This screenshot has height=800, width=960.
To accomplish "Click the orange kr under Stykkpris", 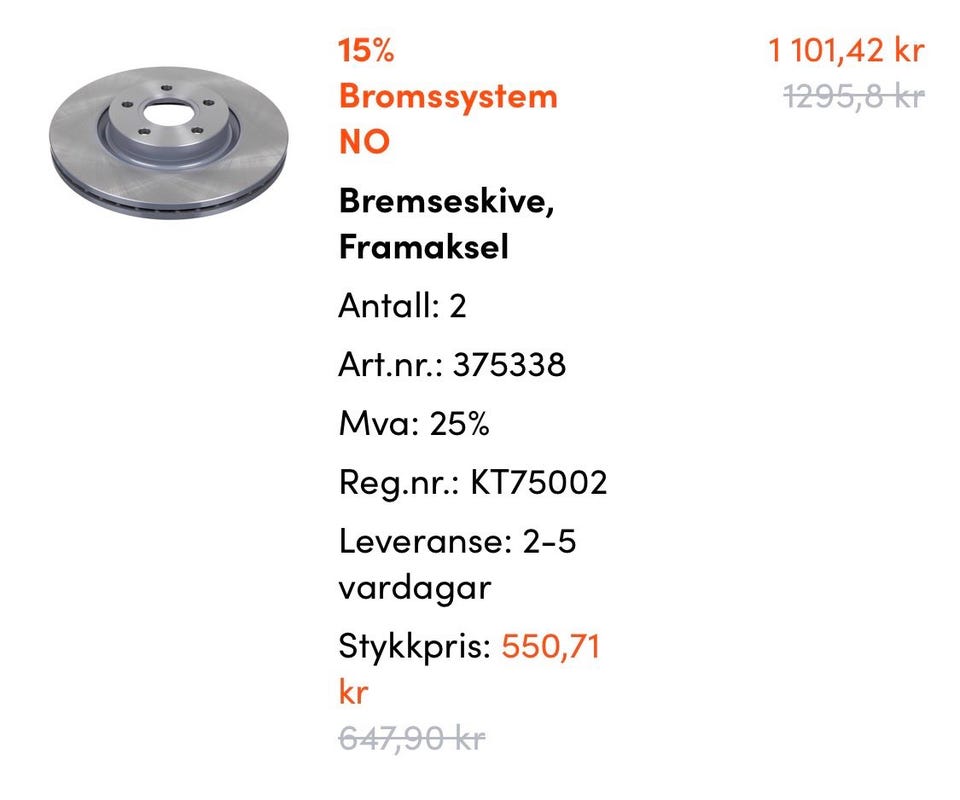I will click(353, 692).
